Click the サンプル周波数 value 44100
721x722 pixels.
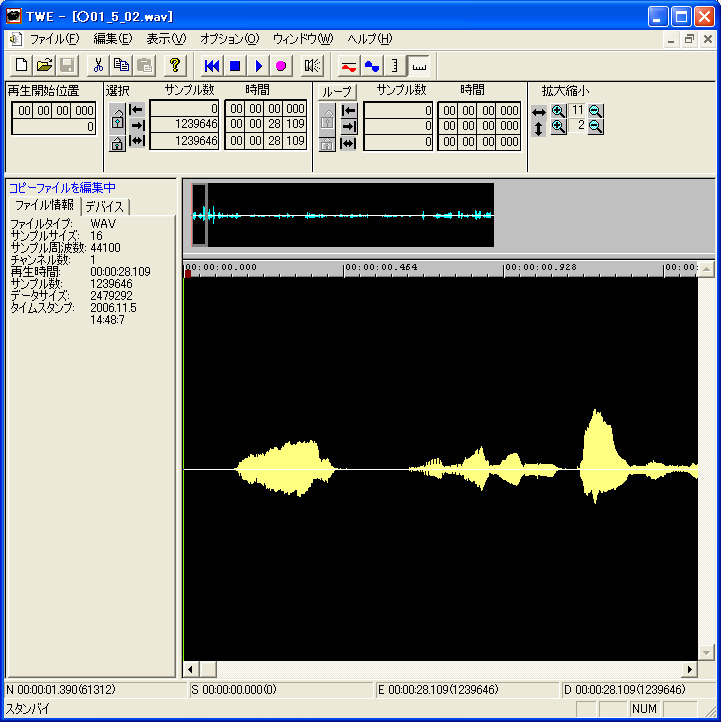(x=105, y=248)
